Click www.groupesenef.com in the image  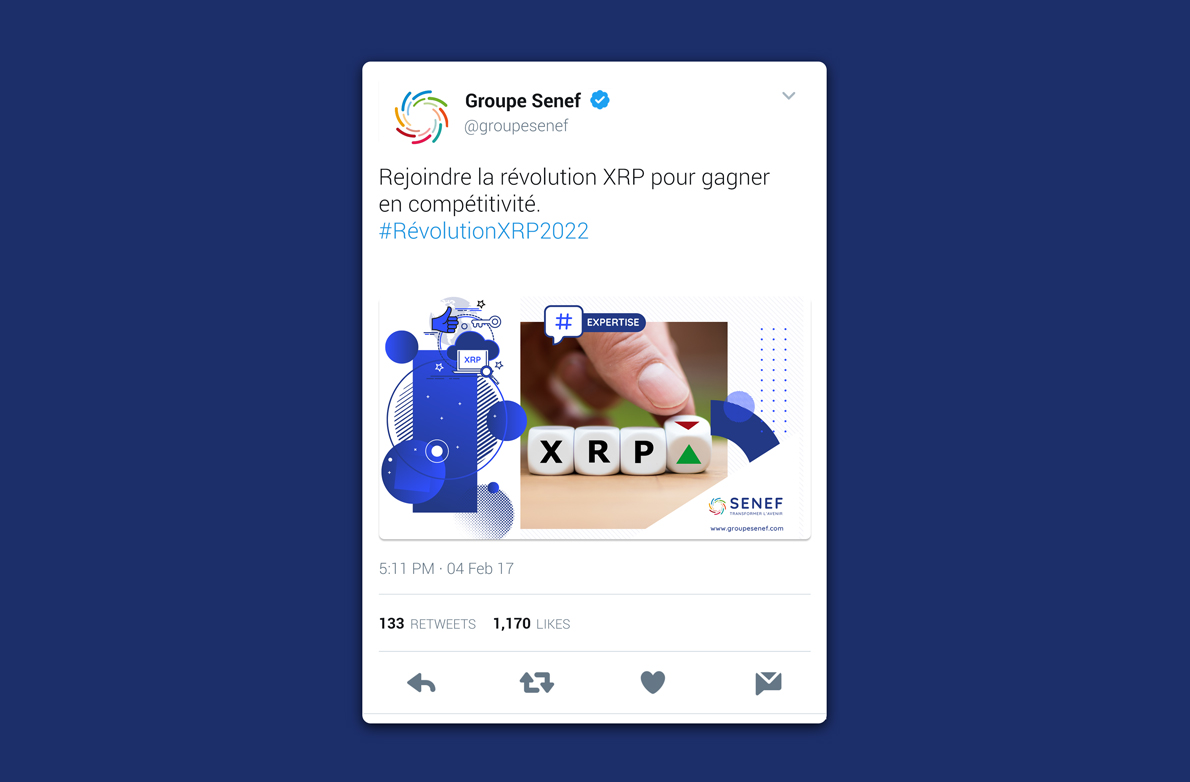pos(747,528)
